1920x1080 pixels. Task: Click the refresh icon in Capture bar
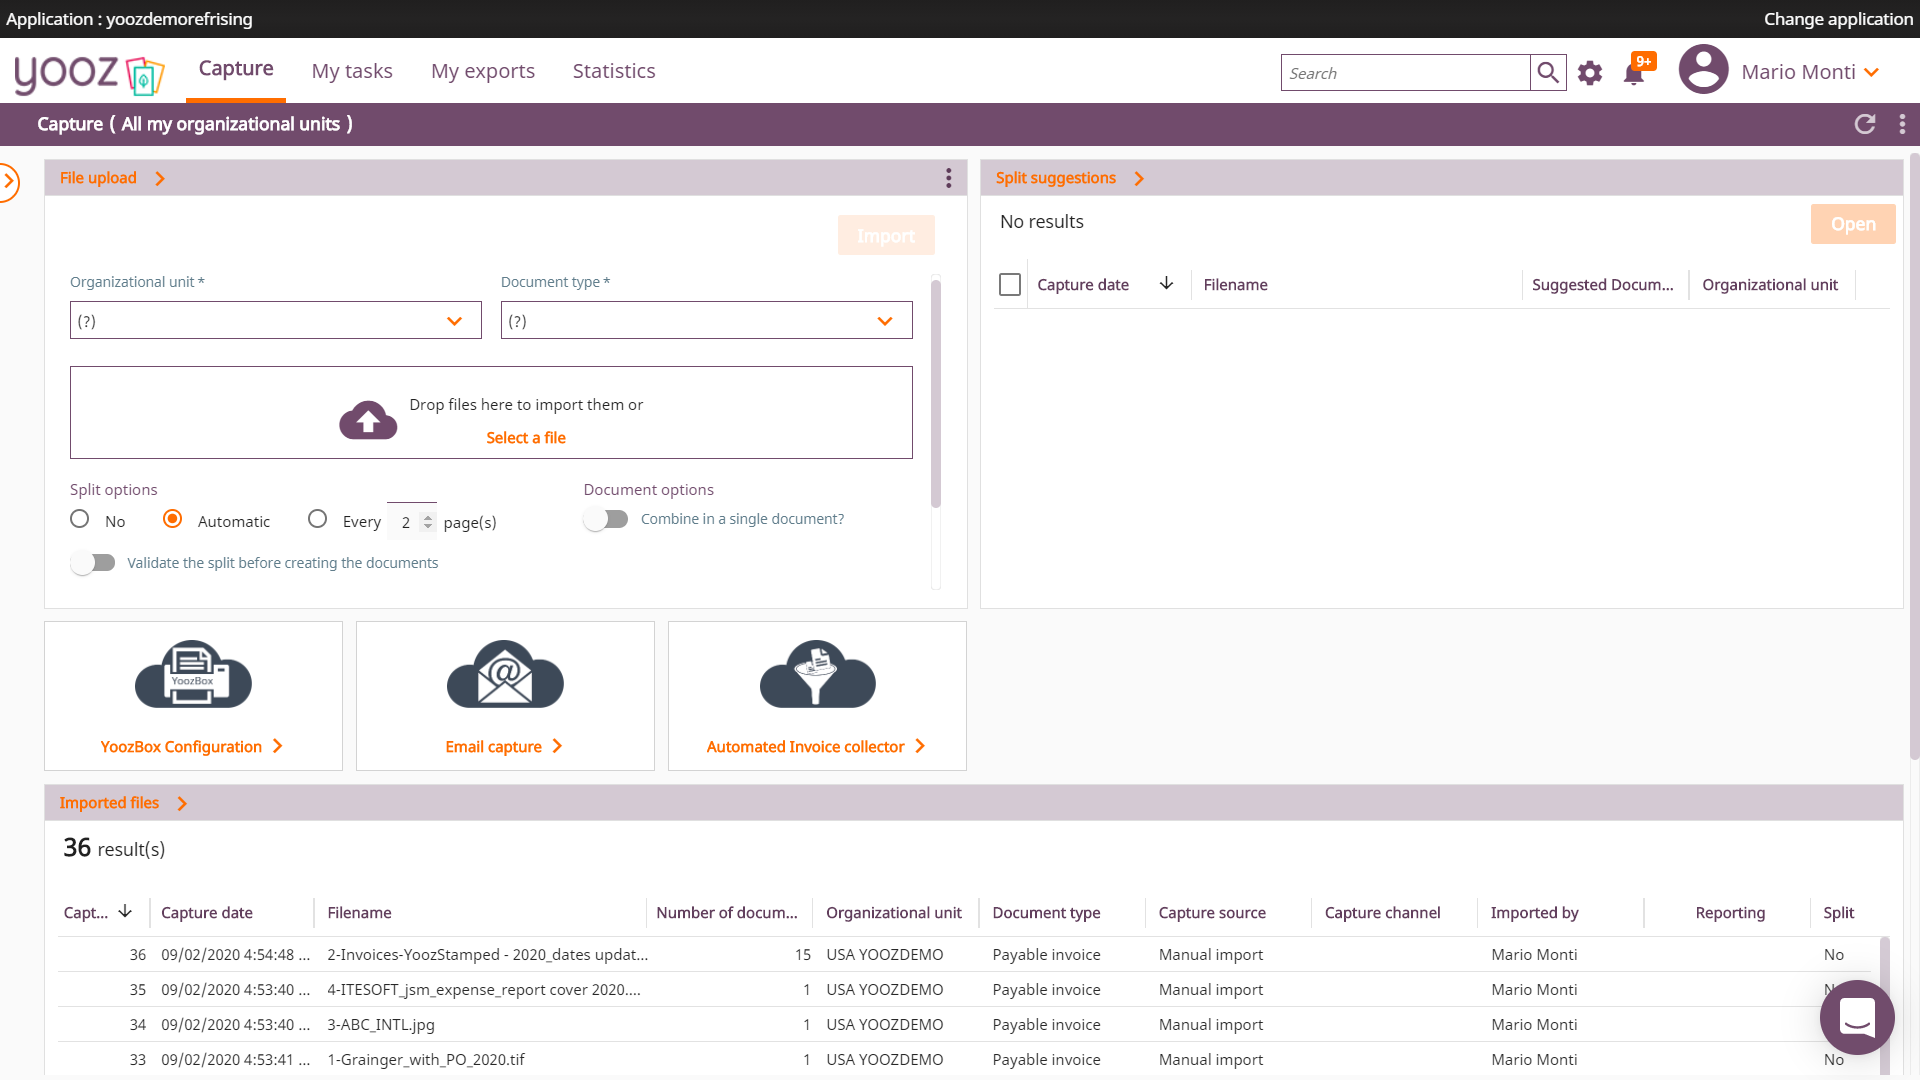coord(1865,124)
